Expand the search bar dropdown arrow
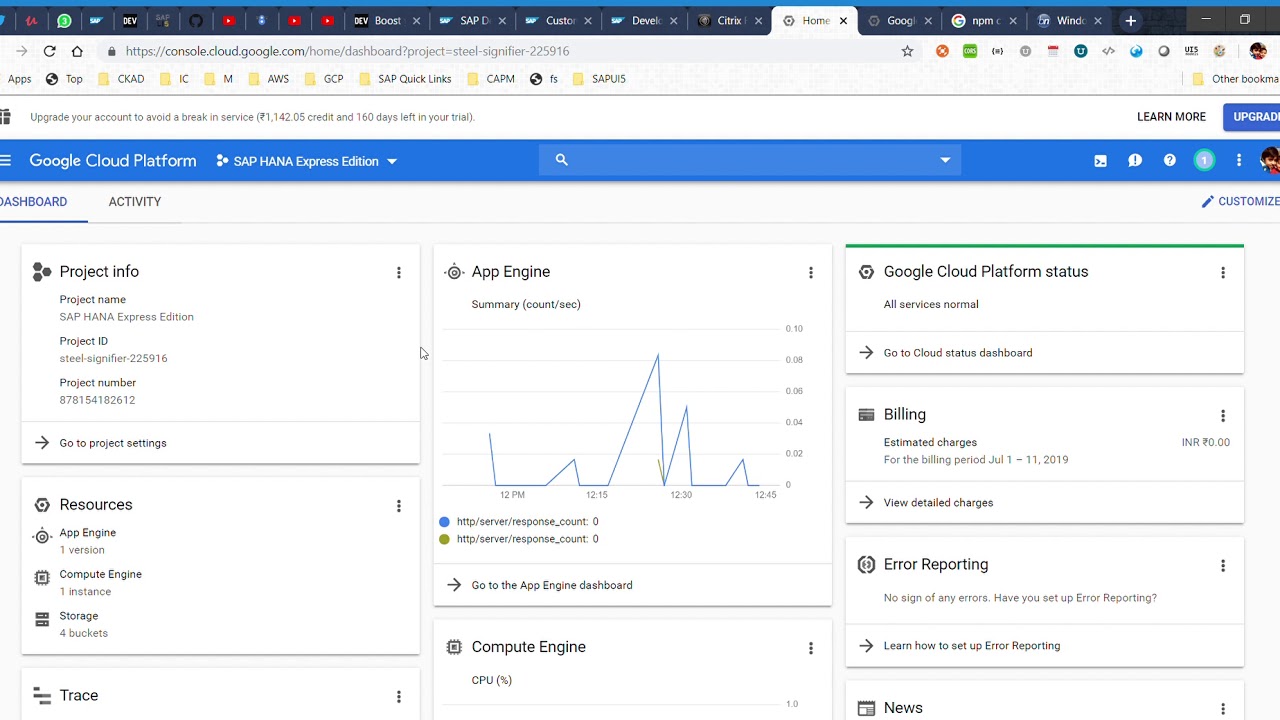 [945, 160]
